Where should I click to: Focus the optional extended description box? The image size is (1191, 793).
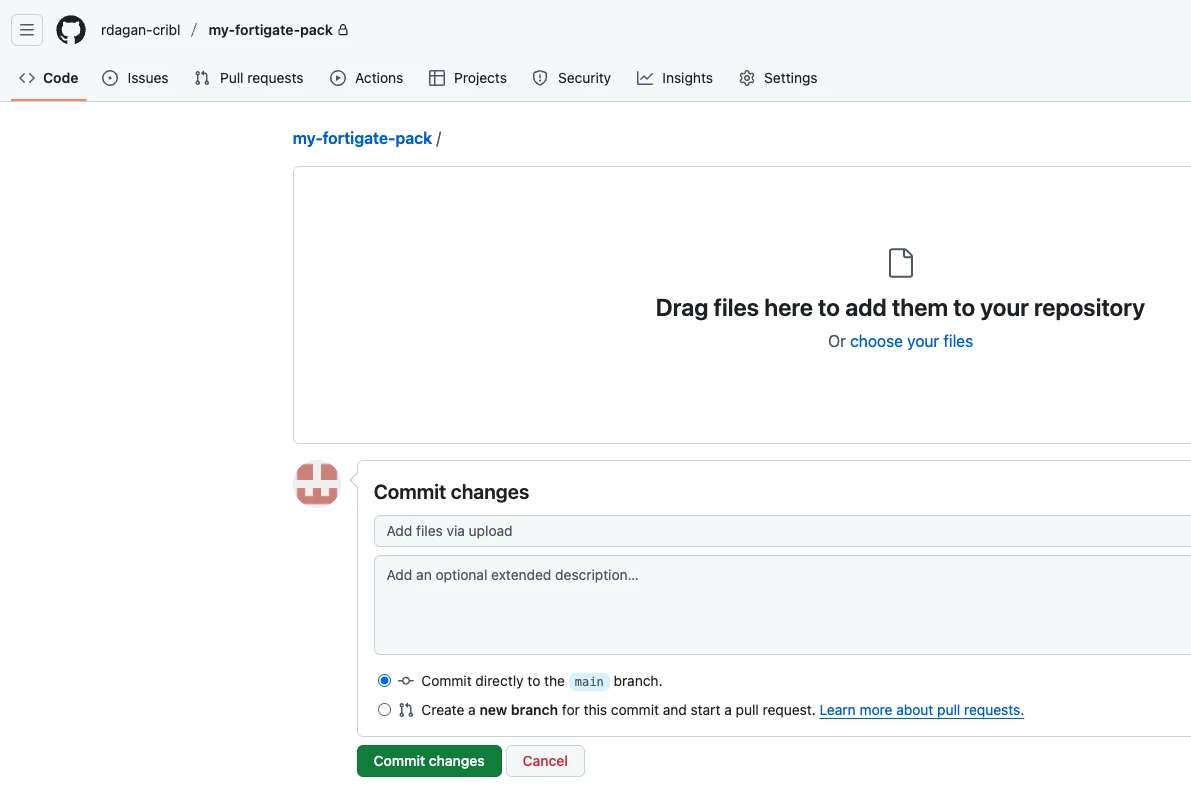(782, 605)
